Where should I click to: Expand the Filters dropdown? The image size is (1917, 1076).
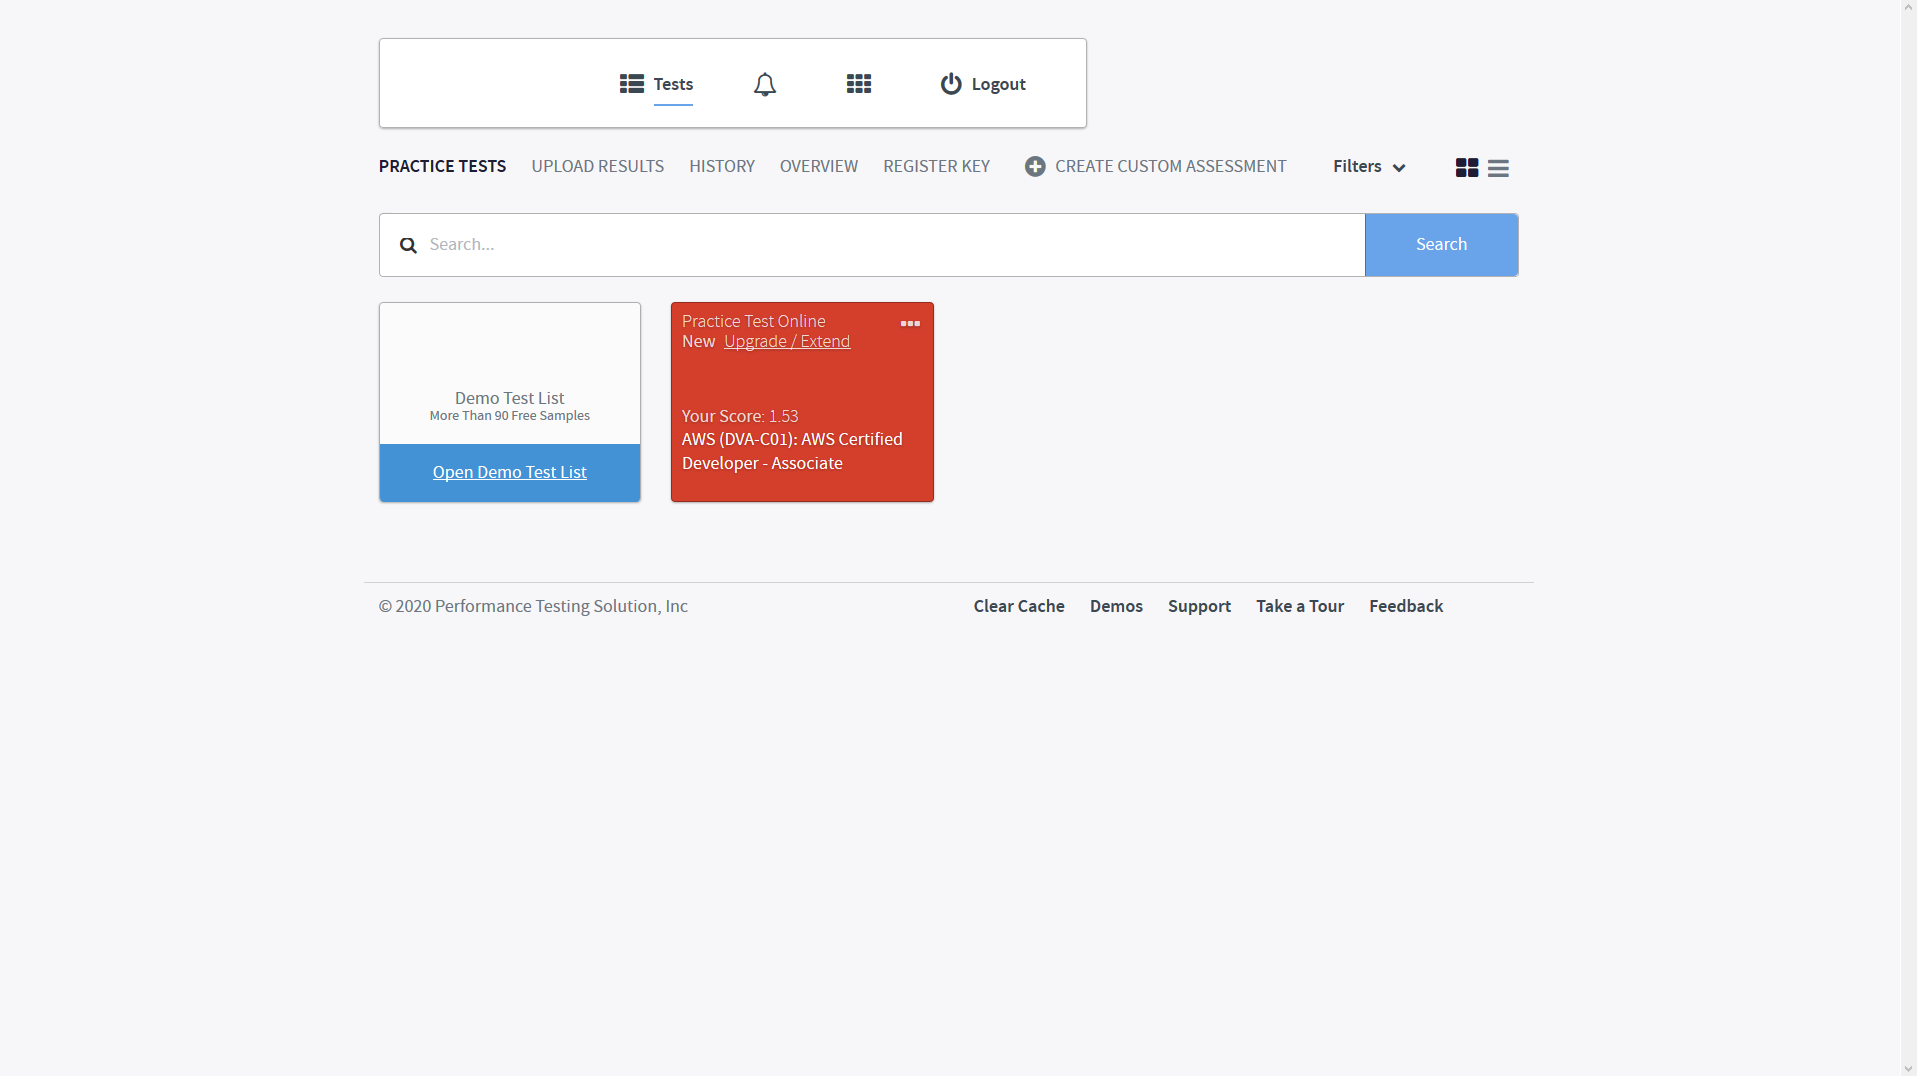(1369, 167)
